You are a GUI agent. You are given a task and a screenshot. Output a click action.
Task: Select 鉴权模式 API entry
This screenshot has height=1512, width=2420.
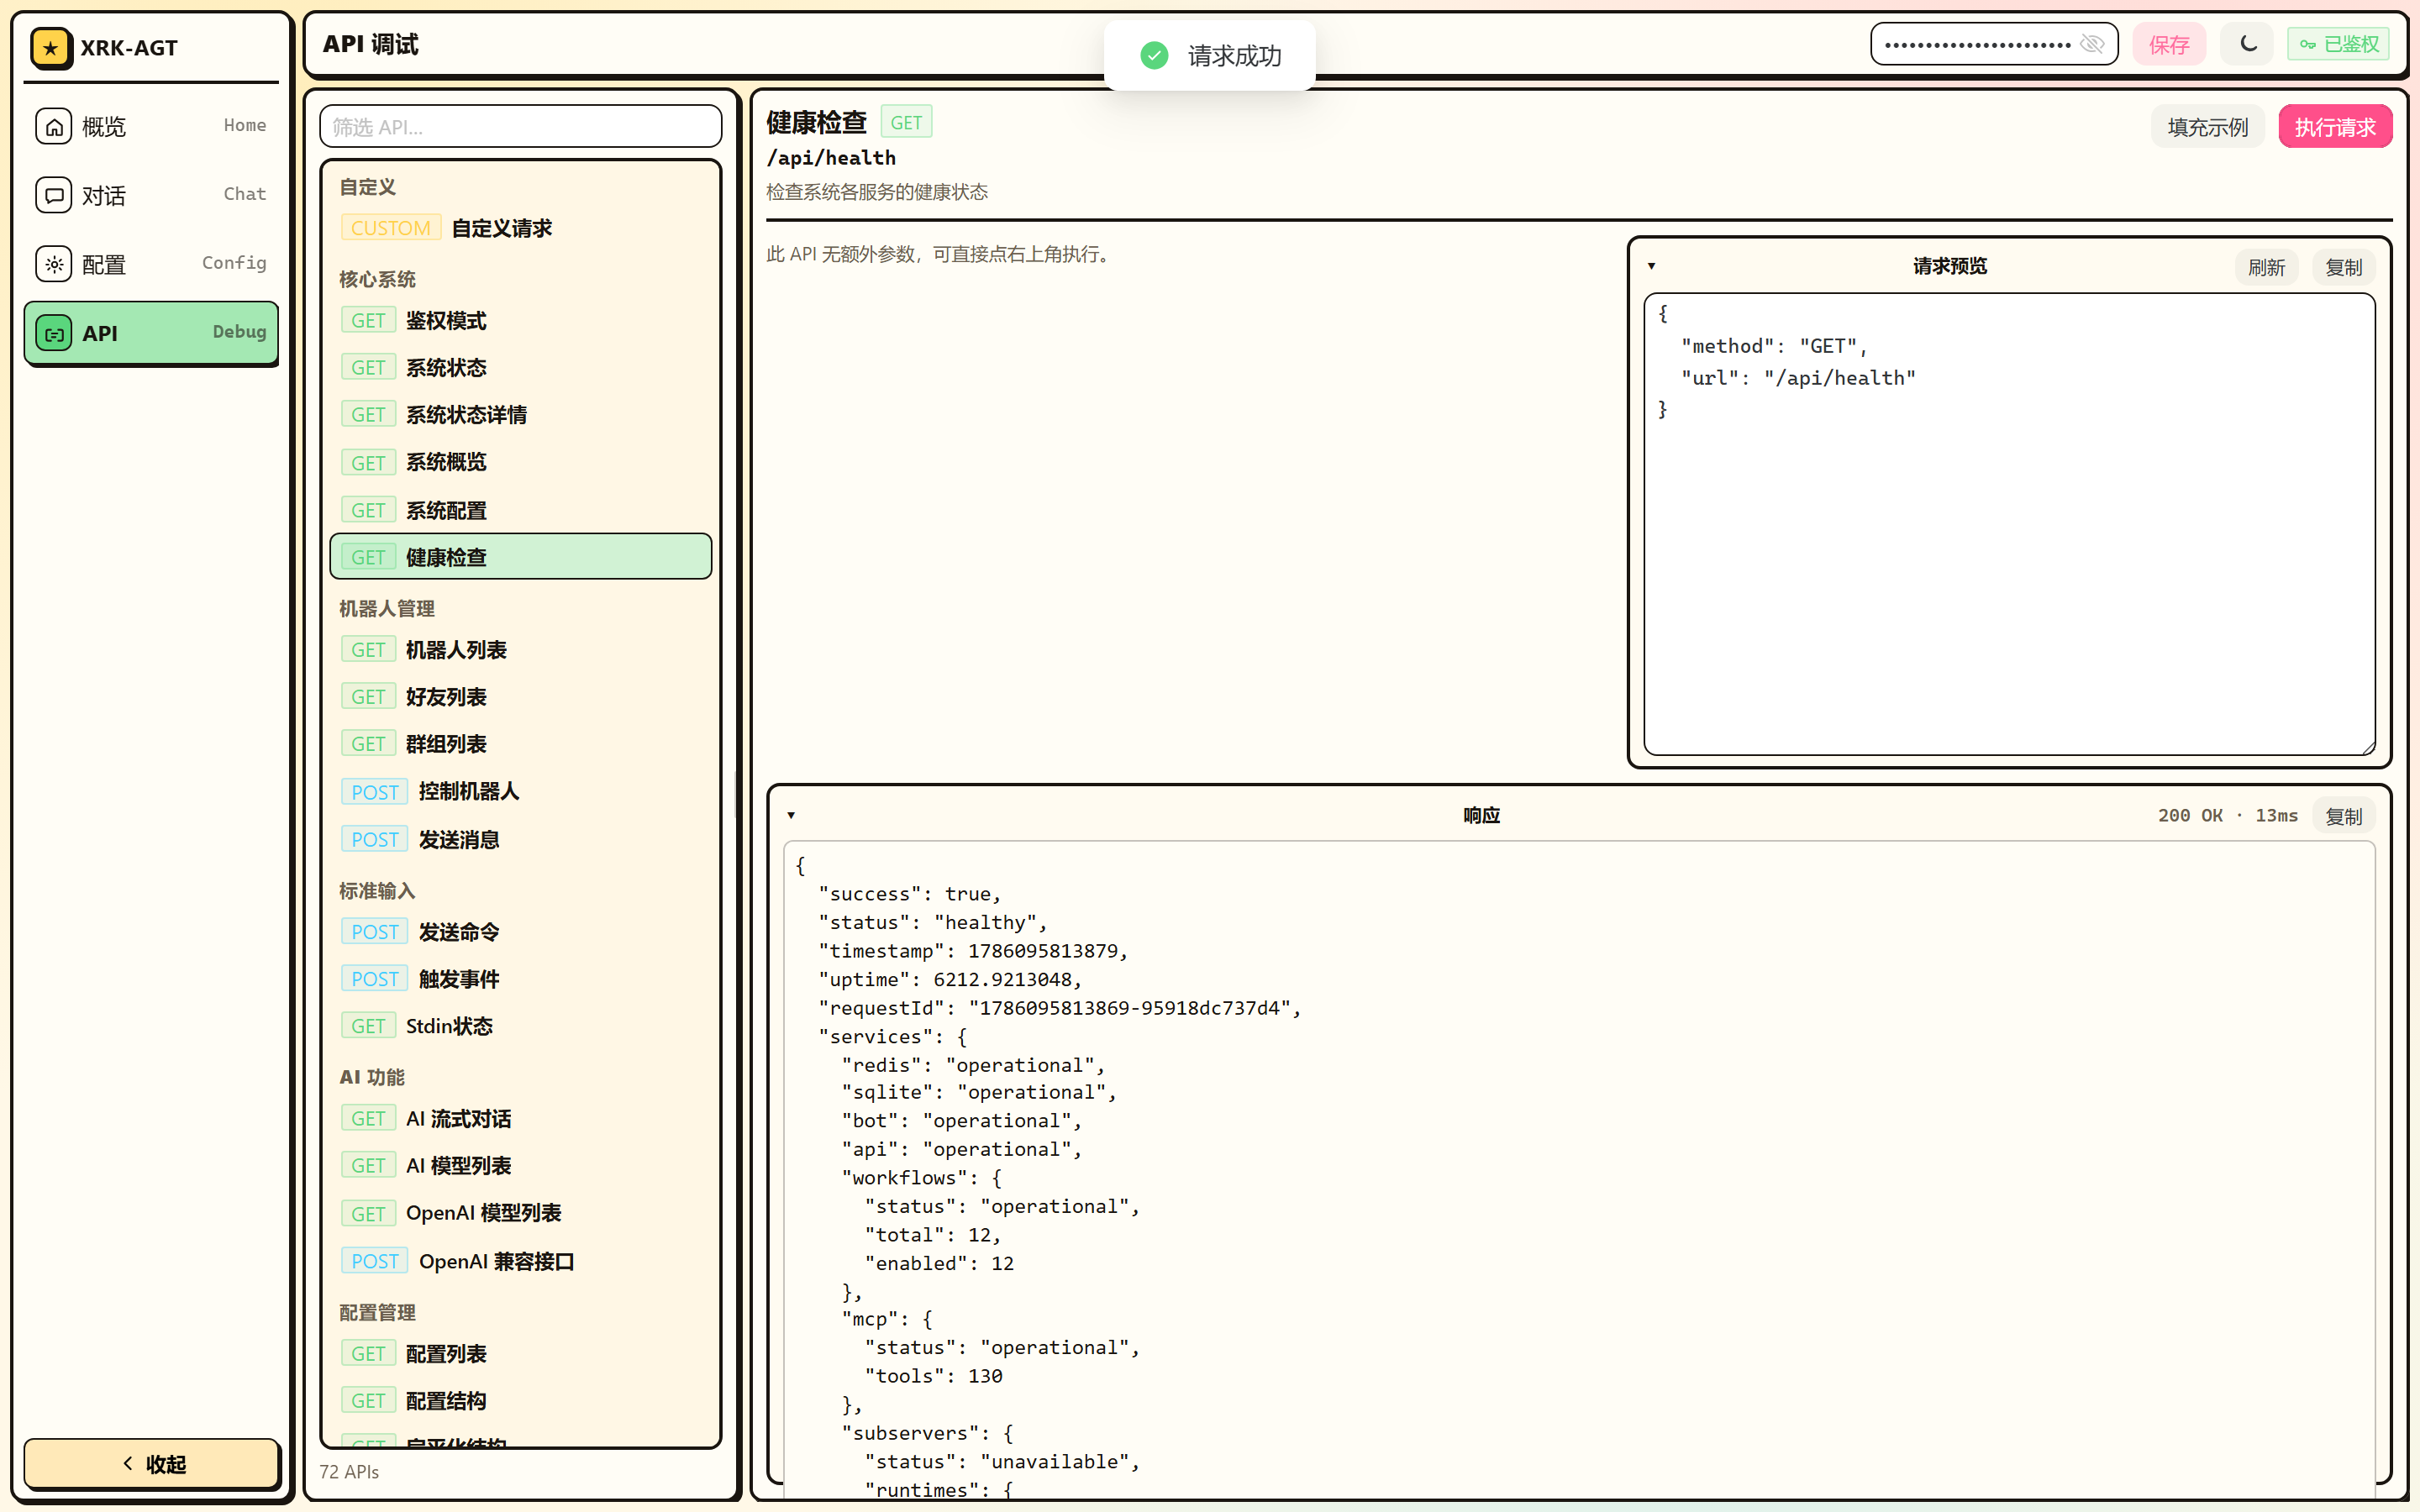[x=520, y=320]
